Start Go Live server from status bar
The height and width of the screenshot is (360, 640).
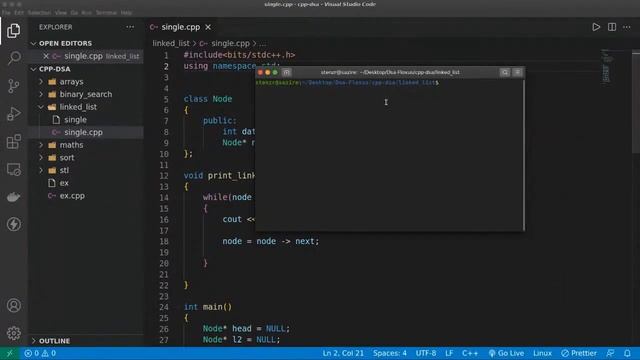[x=506, y=353]
